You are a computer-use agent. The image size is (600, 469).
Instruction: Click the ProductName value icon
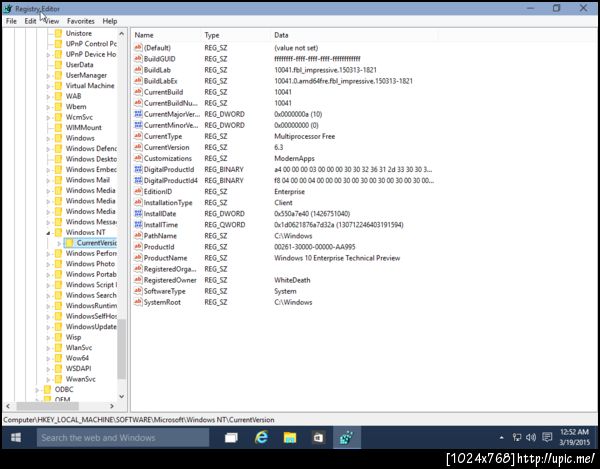click(138, 258)
